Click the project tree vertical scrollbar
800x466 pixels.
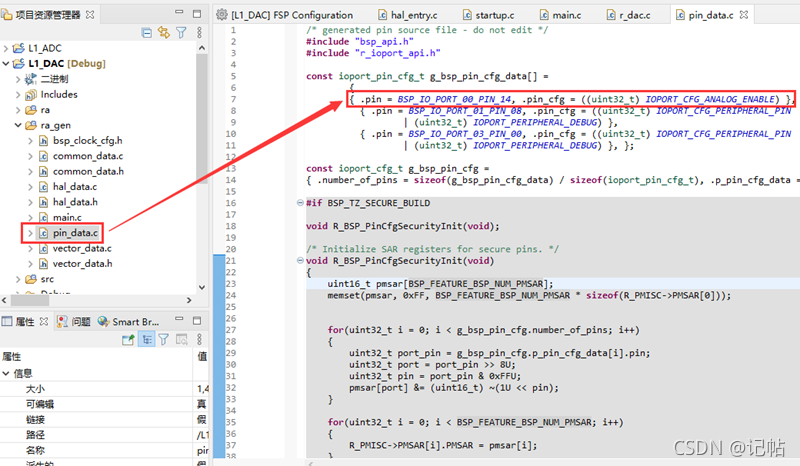tap(202, 117)
